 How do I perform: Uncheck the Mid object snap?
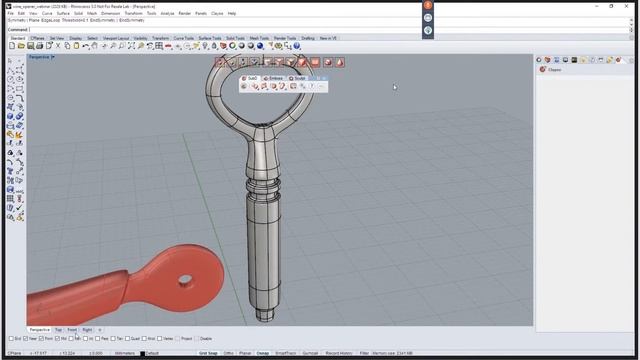tap(57, 338)
